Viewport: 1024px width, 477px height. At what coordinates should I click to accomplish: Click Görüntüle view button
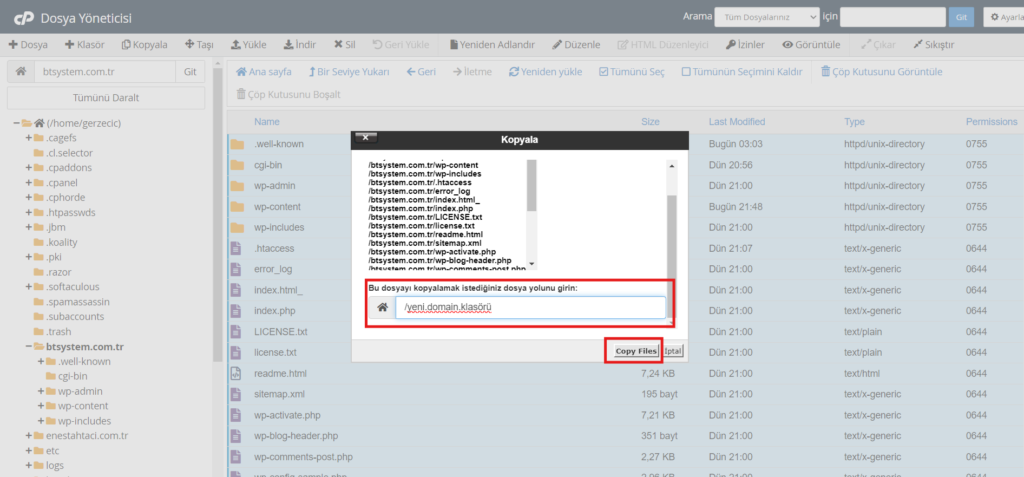coord(812,44)
